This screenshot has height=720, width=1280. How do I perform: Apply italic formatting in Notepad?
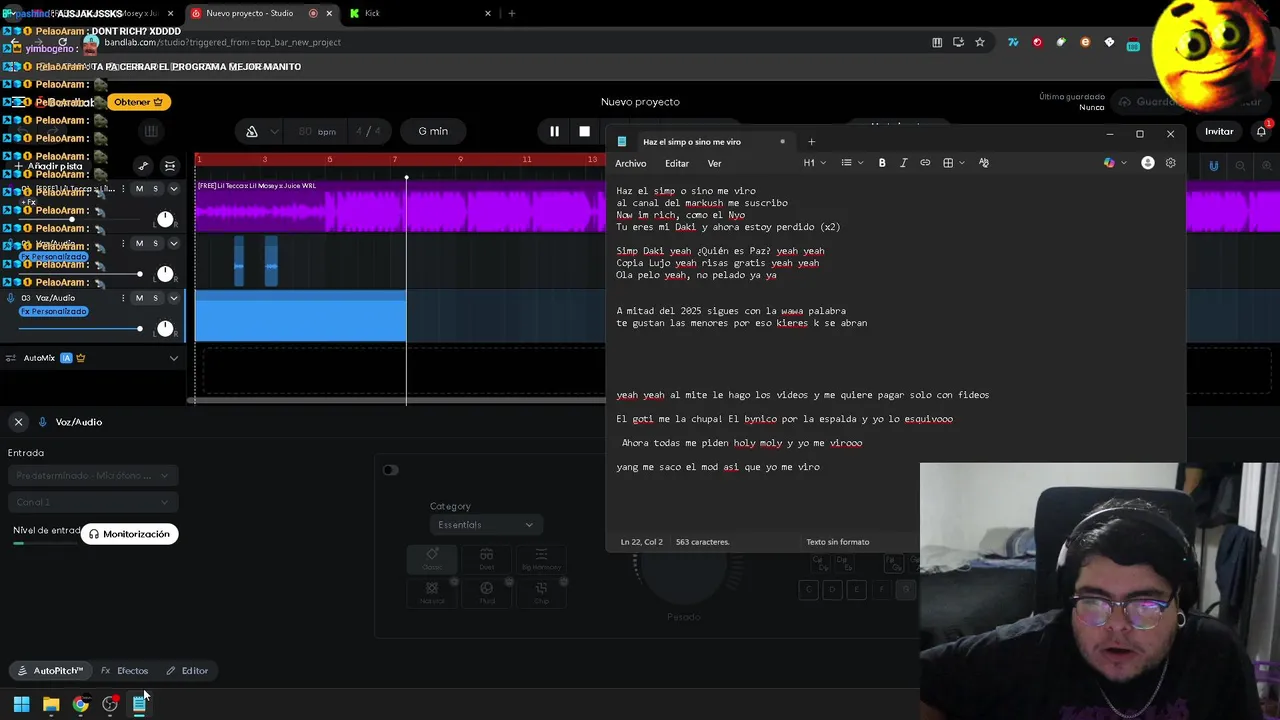(903, 163)
